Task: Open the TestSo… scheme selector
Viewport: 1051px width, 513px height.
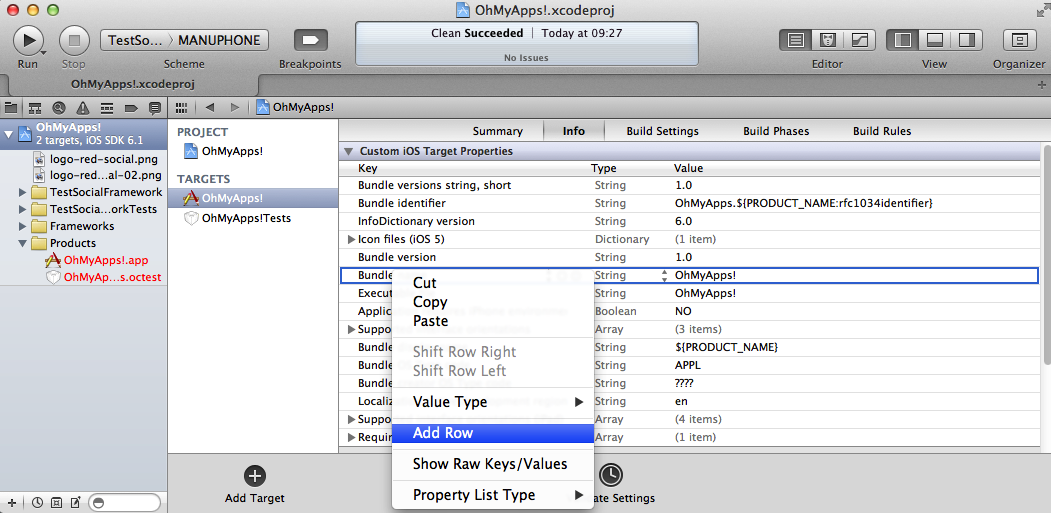Action: coord(135,40)
